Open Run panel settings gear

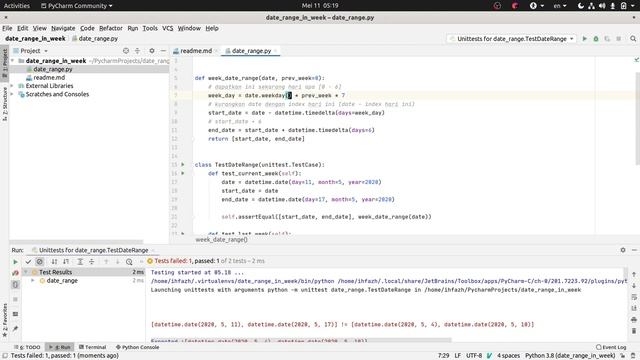click(x=623, y=250)
